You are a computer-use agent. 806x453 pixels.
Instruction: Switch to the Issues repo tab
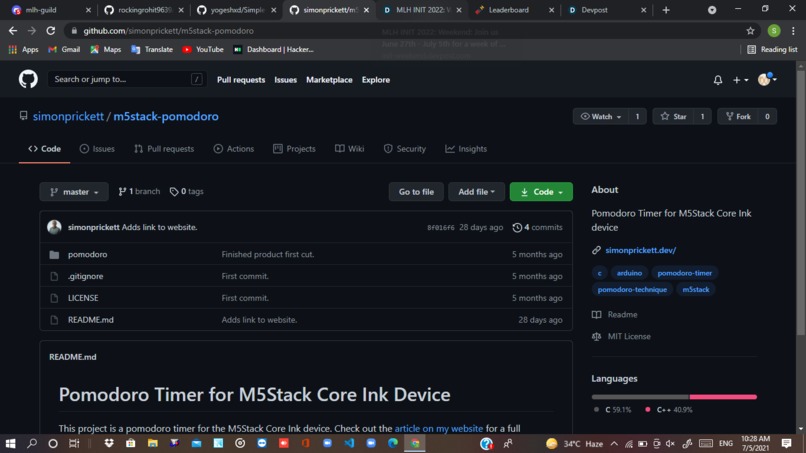(97, 149)
